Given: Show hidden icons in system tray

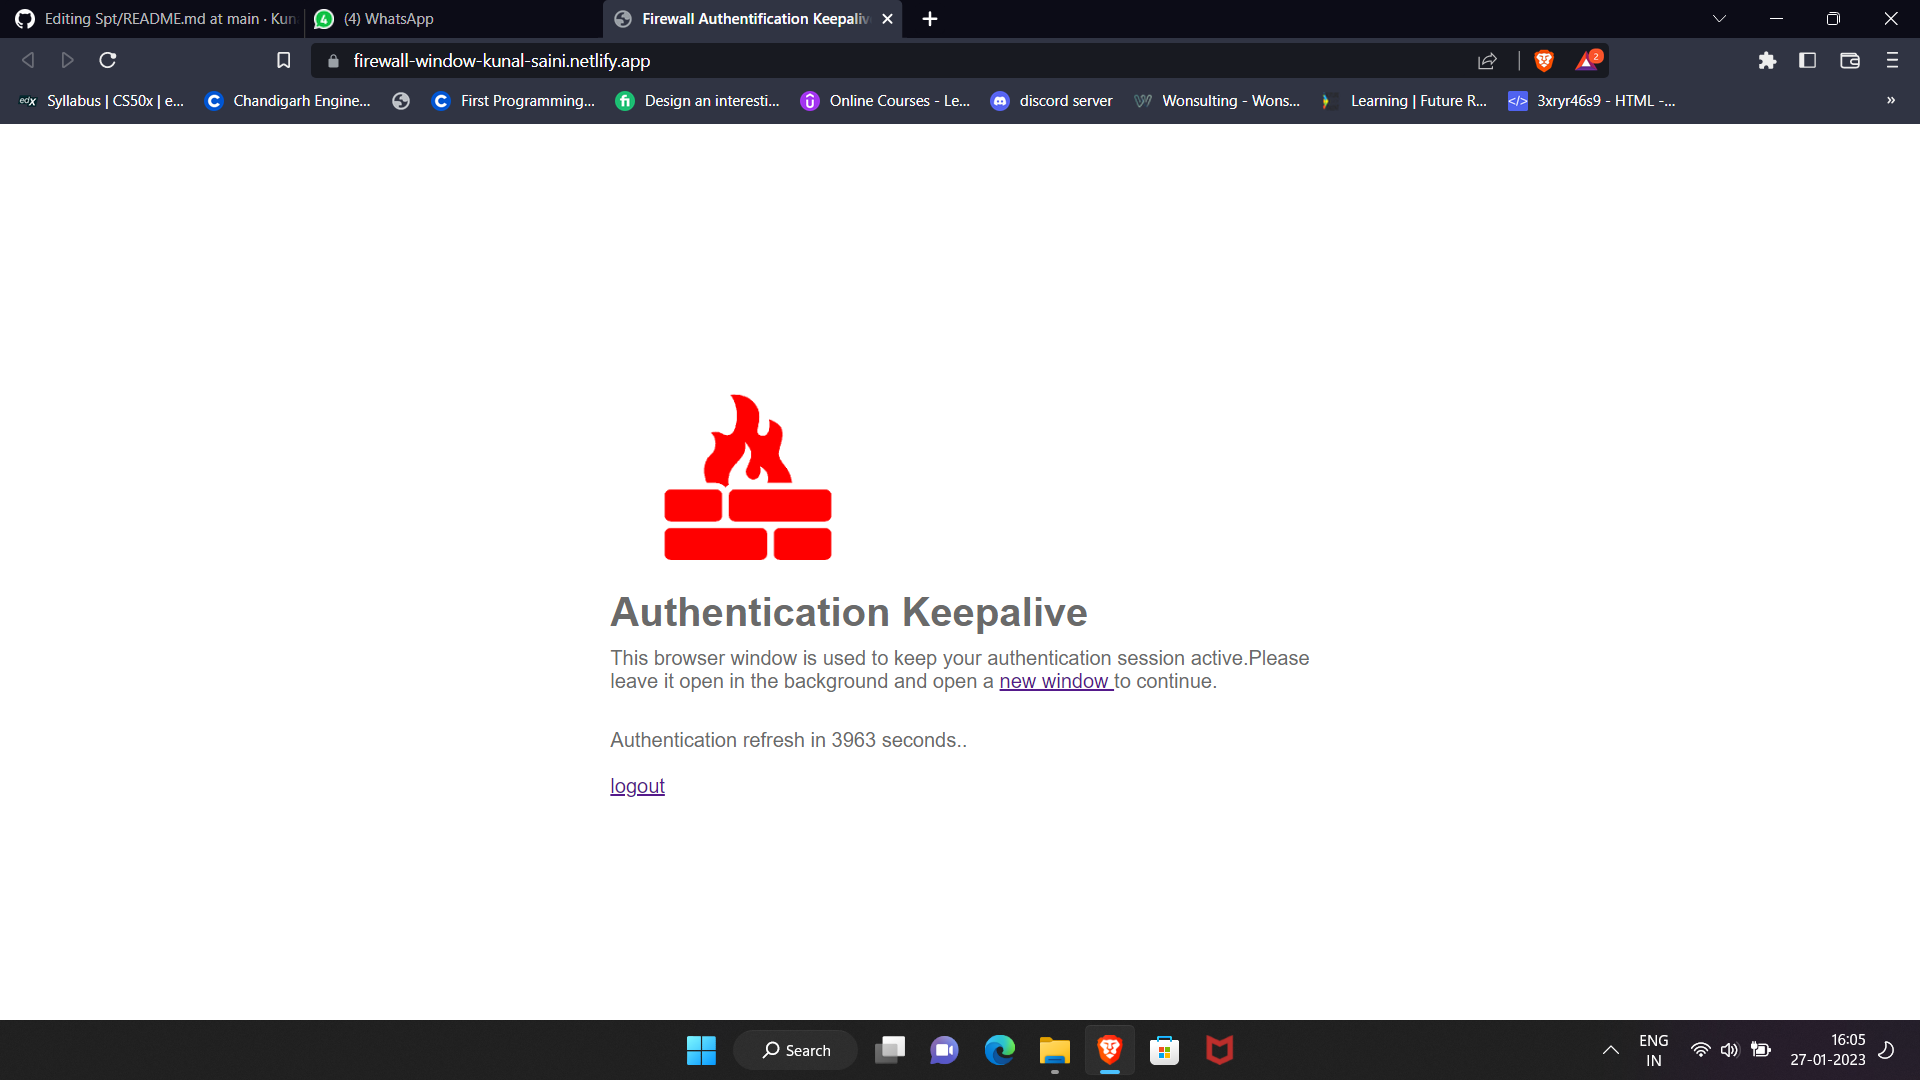Looking at the screenshot, I should click(1611, 1050).
